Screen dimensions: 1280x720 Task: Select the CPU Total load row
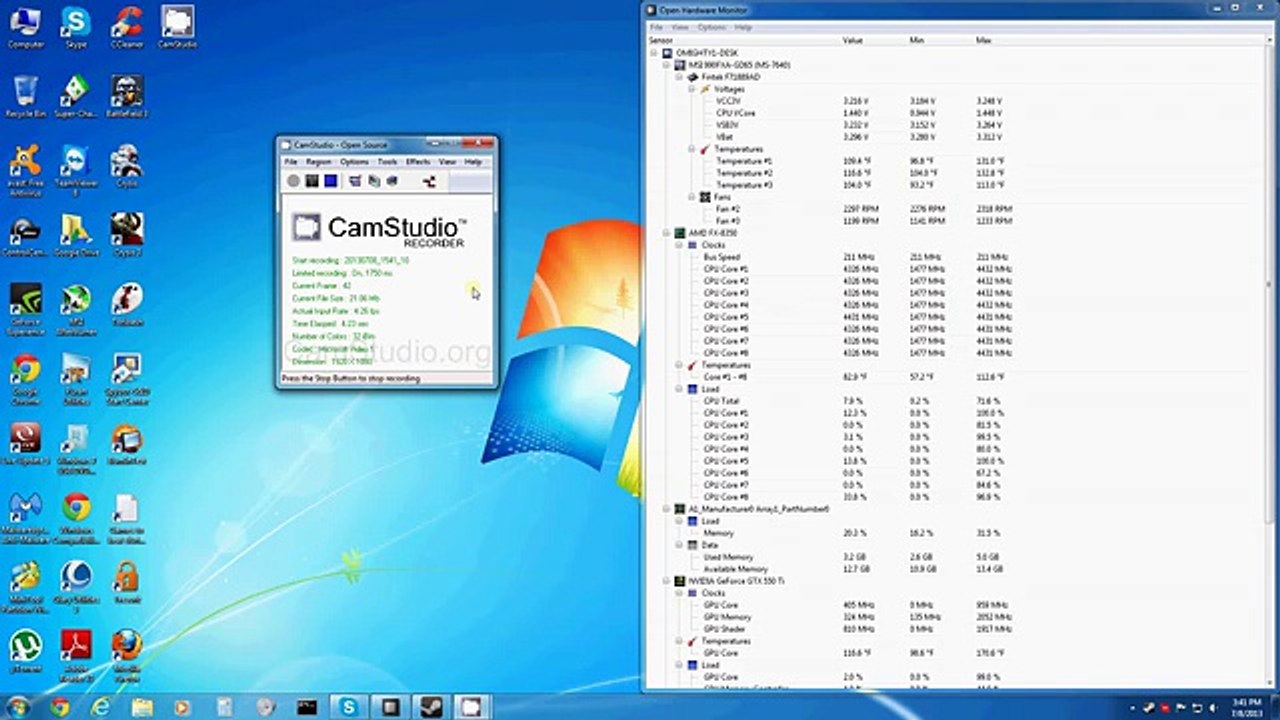point(720,401)
